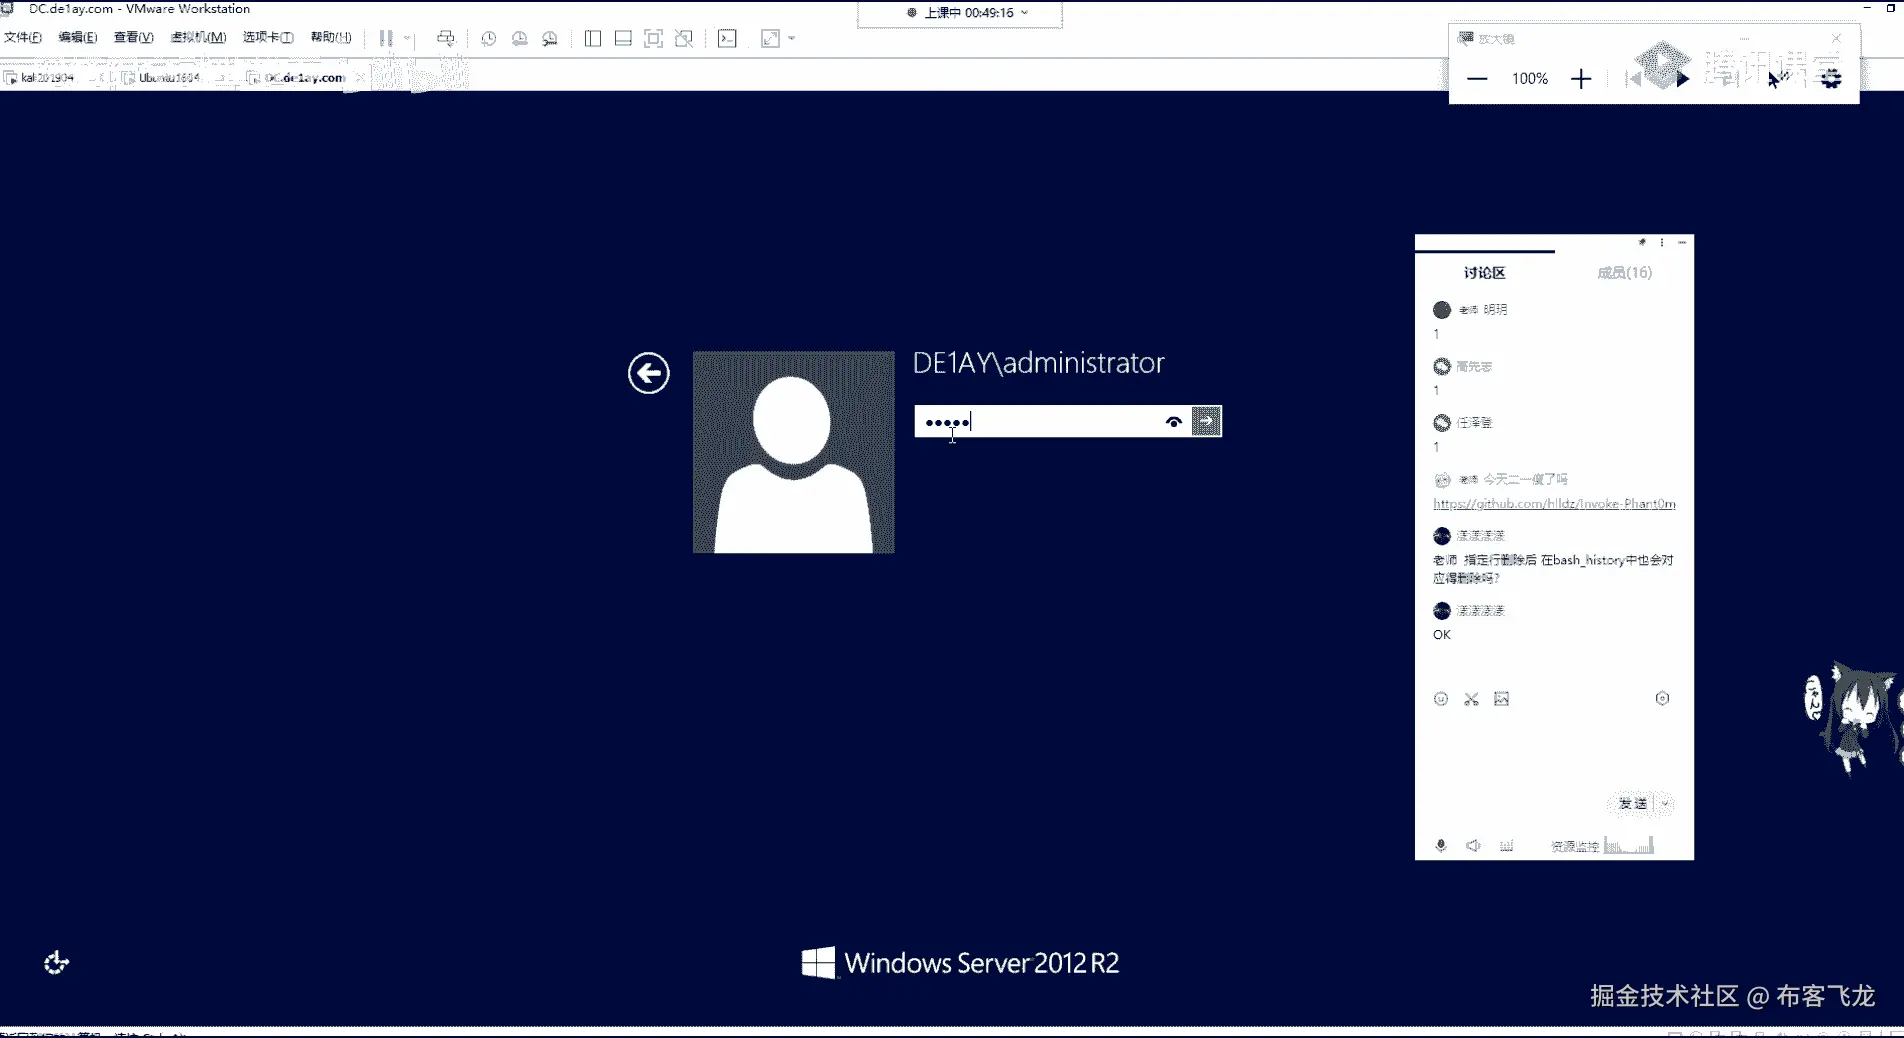The width and height of the screenshot is (1904, 1038).
Task: Open the github.com Invoke-Phant0m link in chat
Action: (1554, 504)
